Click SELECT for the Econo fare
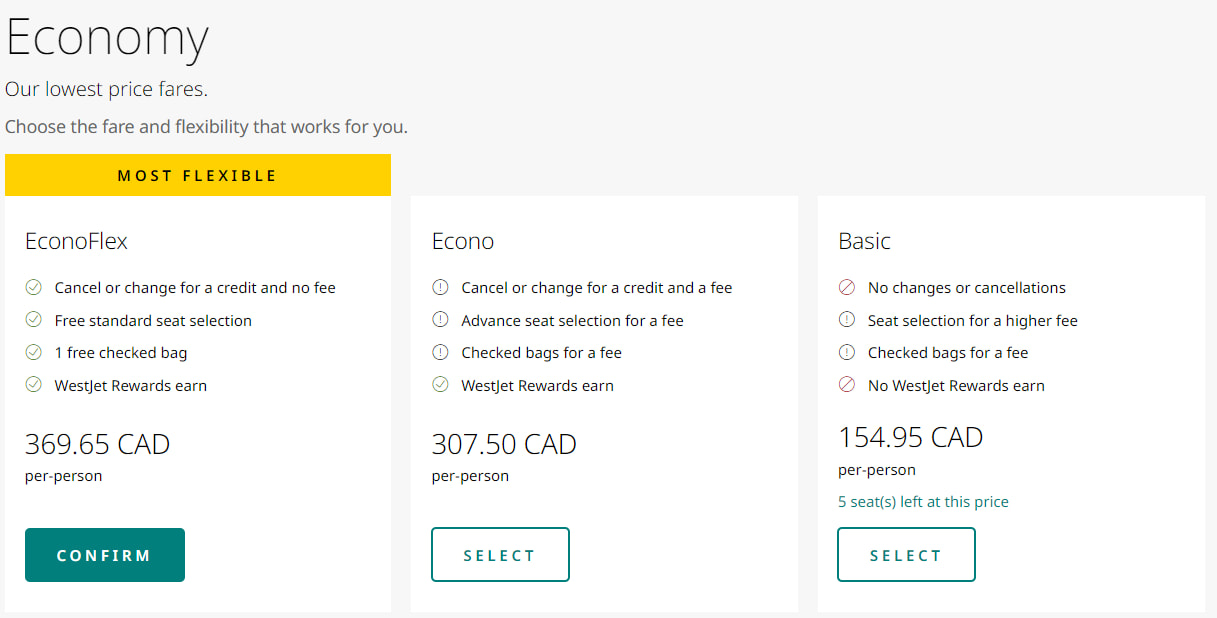This screenshot has height=618, width=1217. 500,554
